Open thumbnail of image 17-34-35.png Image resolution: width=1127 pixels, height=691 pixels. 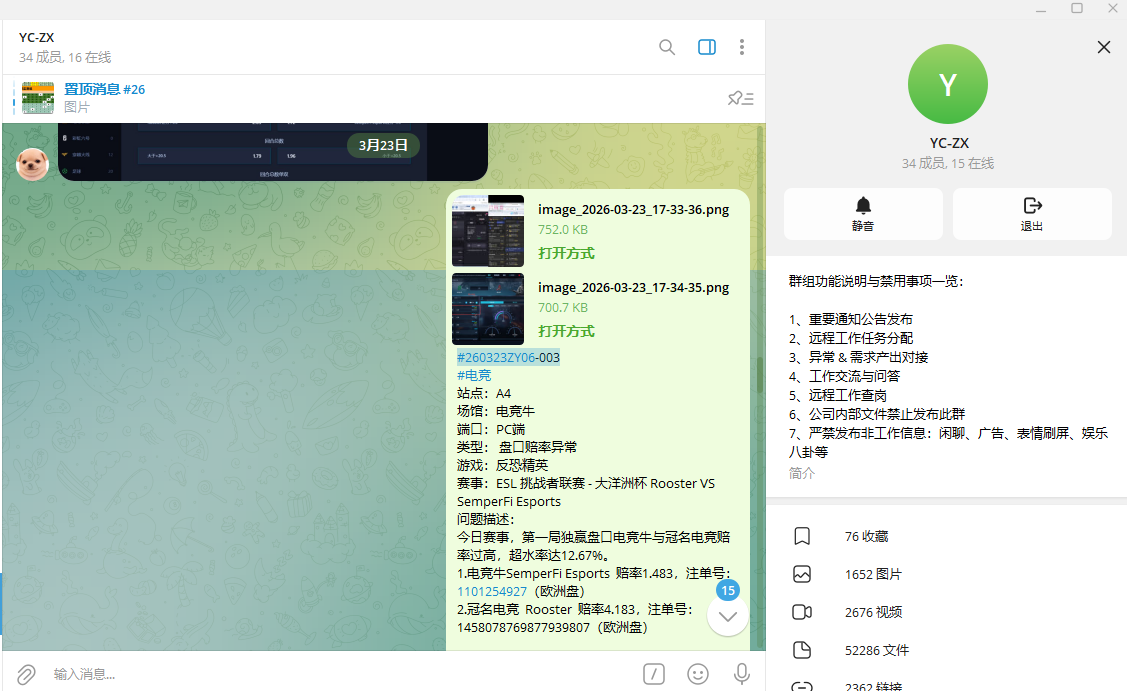(488, 308)
